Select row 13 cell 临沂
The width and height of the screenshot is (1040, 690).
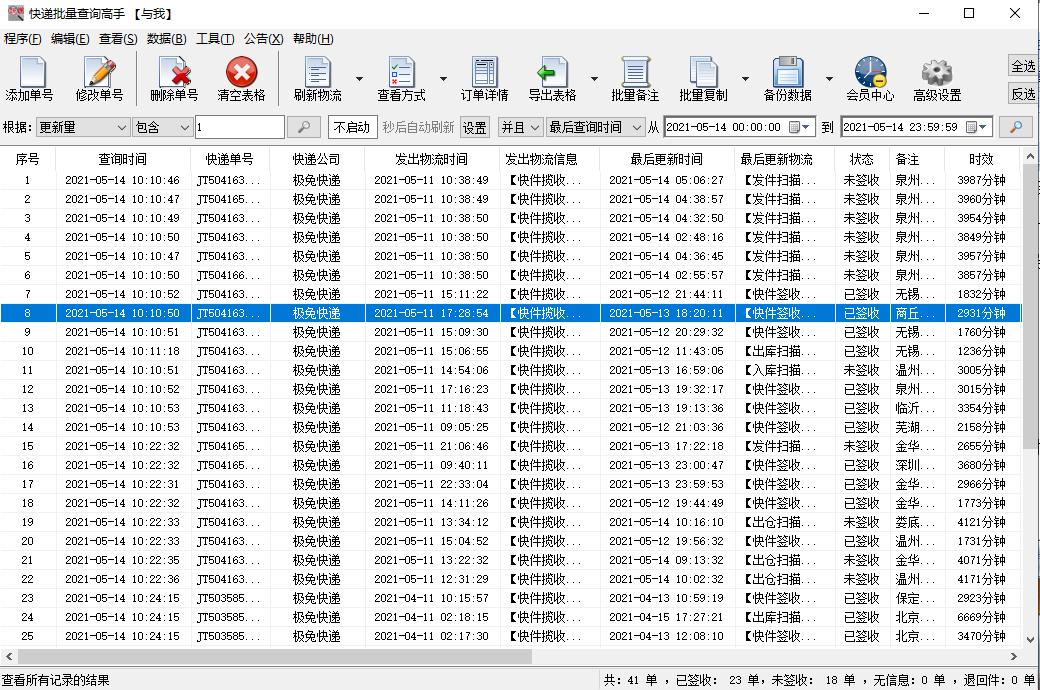(915, 408)
